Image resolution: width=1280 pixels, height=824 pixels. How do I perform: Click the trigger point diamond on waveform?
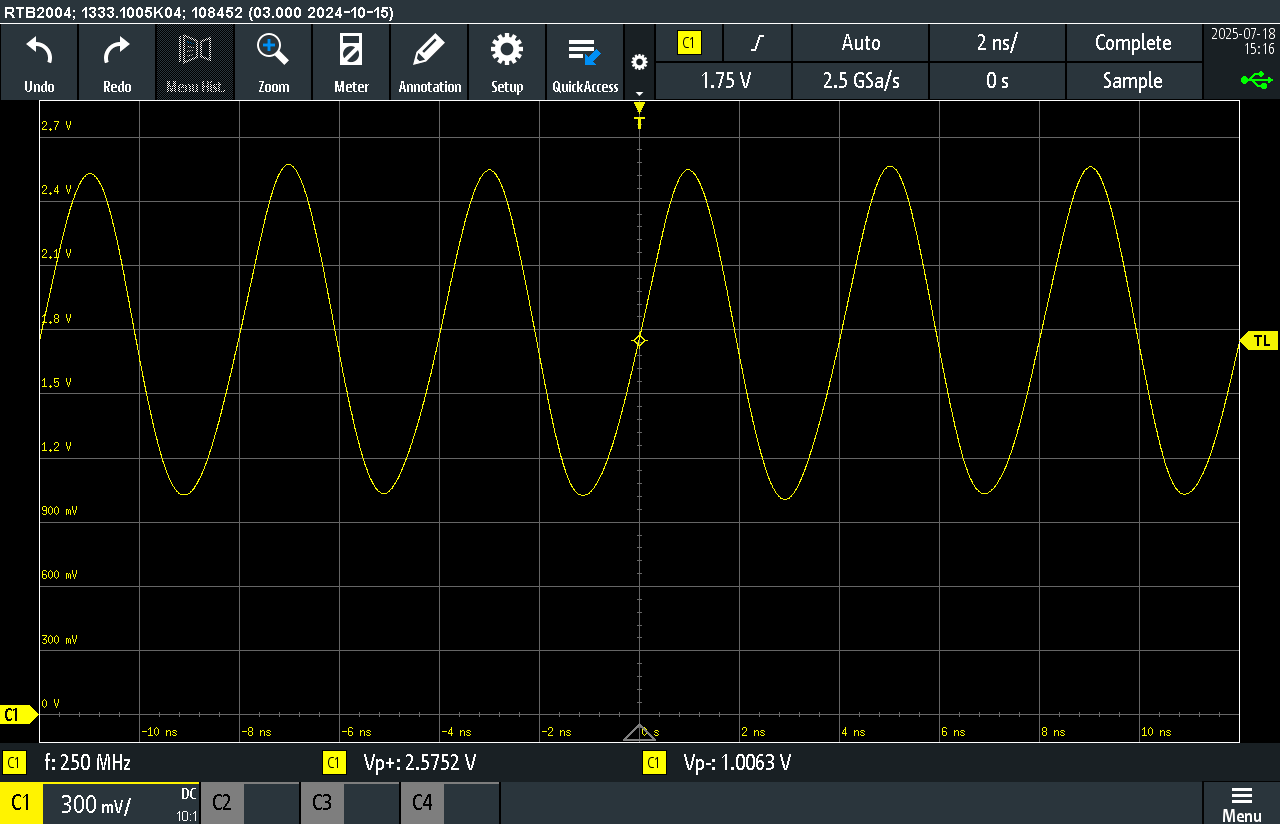click(640, 341)
